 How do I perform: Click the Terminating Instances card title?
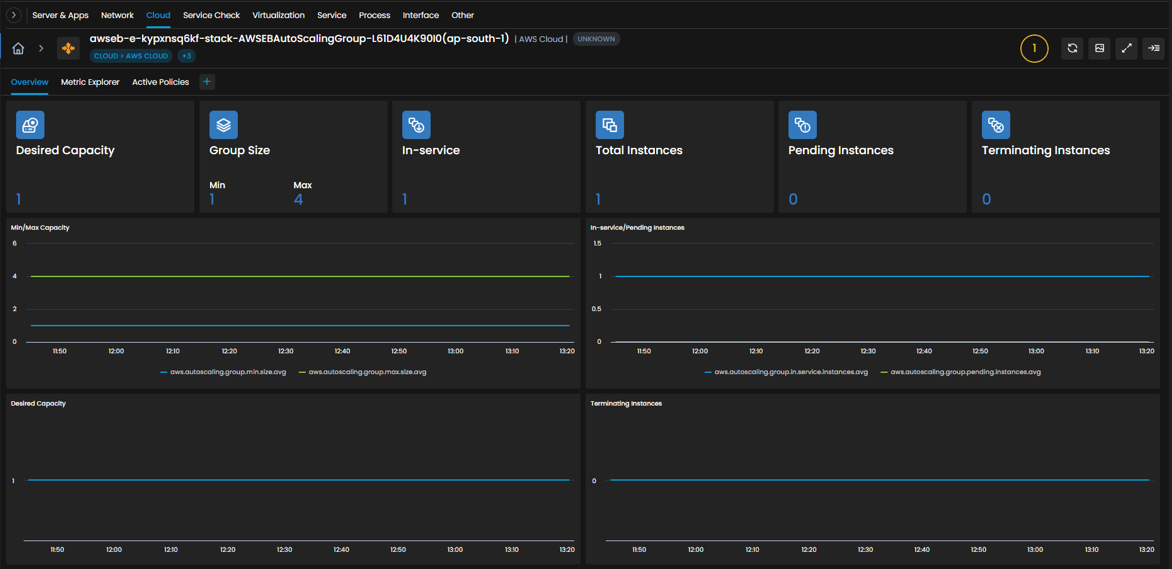coord(1046,150)
